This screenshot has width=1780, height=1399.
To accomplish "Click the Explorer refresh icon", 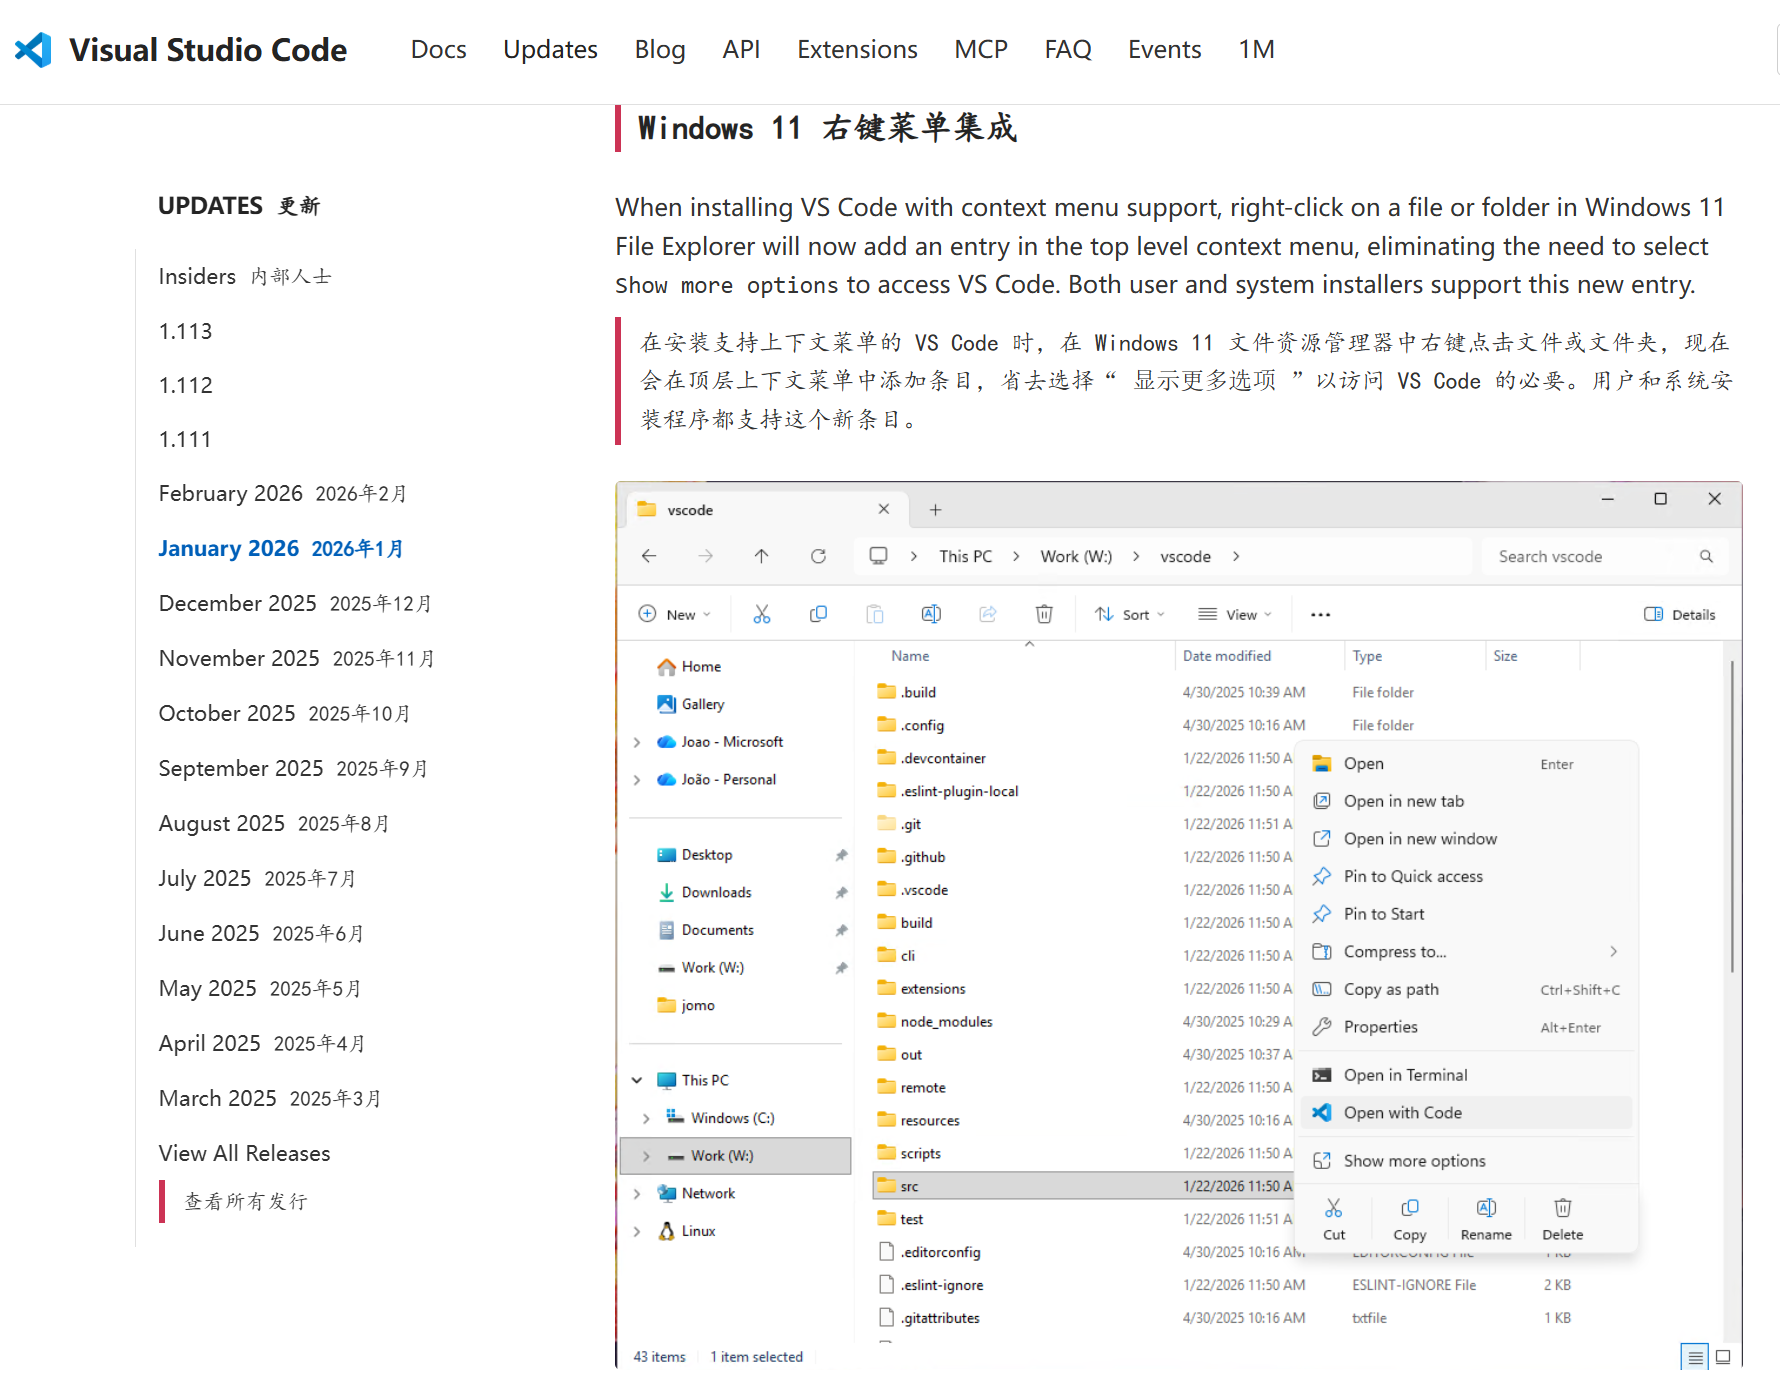I will [818, 556].
